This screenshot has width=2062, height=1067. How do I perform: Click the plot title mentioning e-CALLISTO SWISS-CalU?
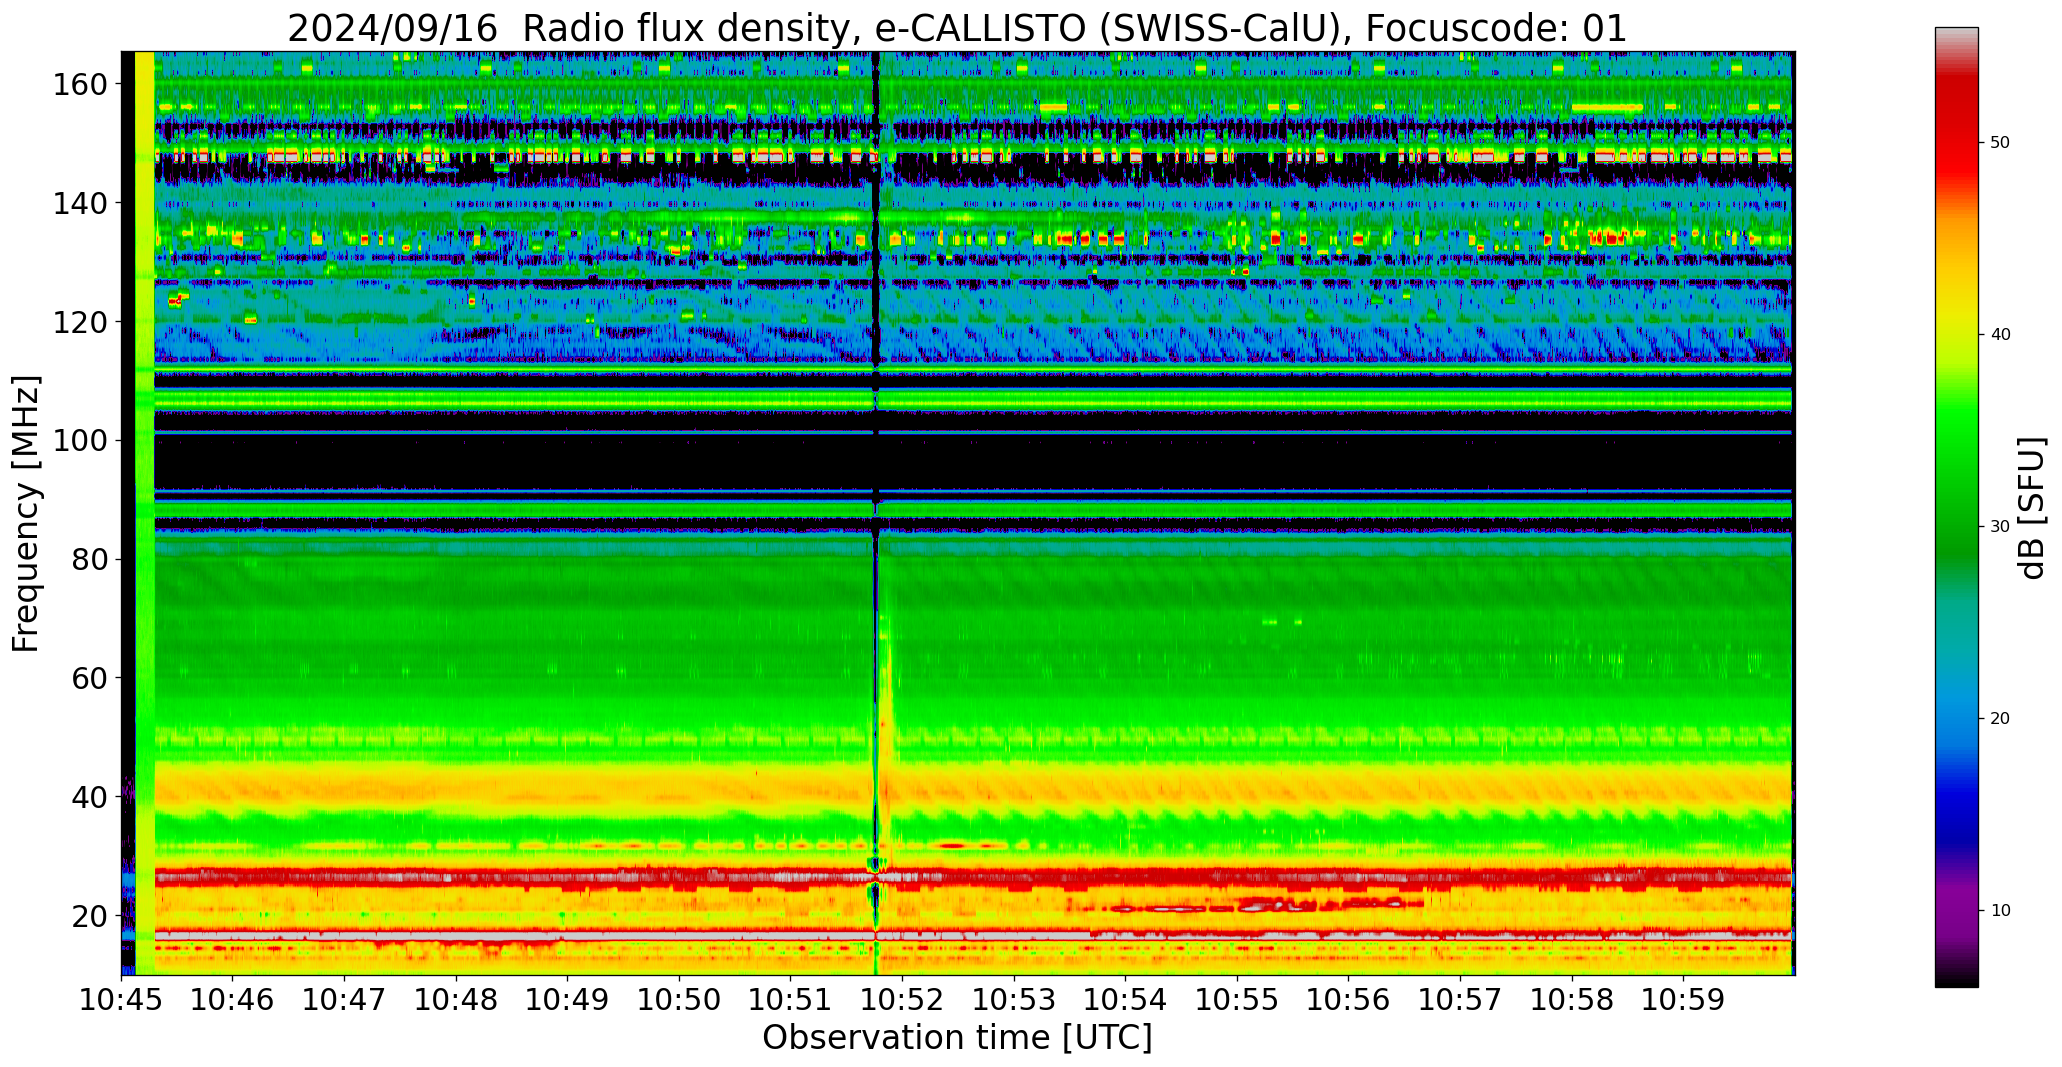957,28
